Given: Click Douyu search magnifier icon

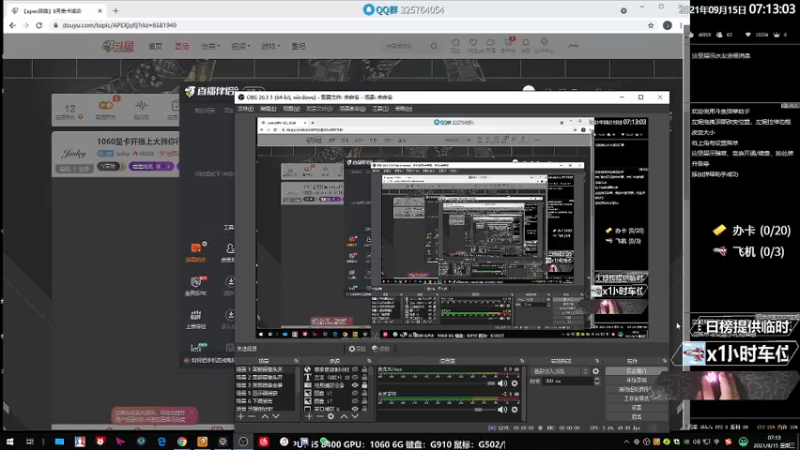Looking at the screenshot, I should 434,46.
